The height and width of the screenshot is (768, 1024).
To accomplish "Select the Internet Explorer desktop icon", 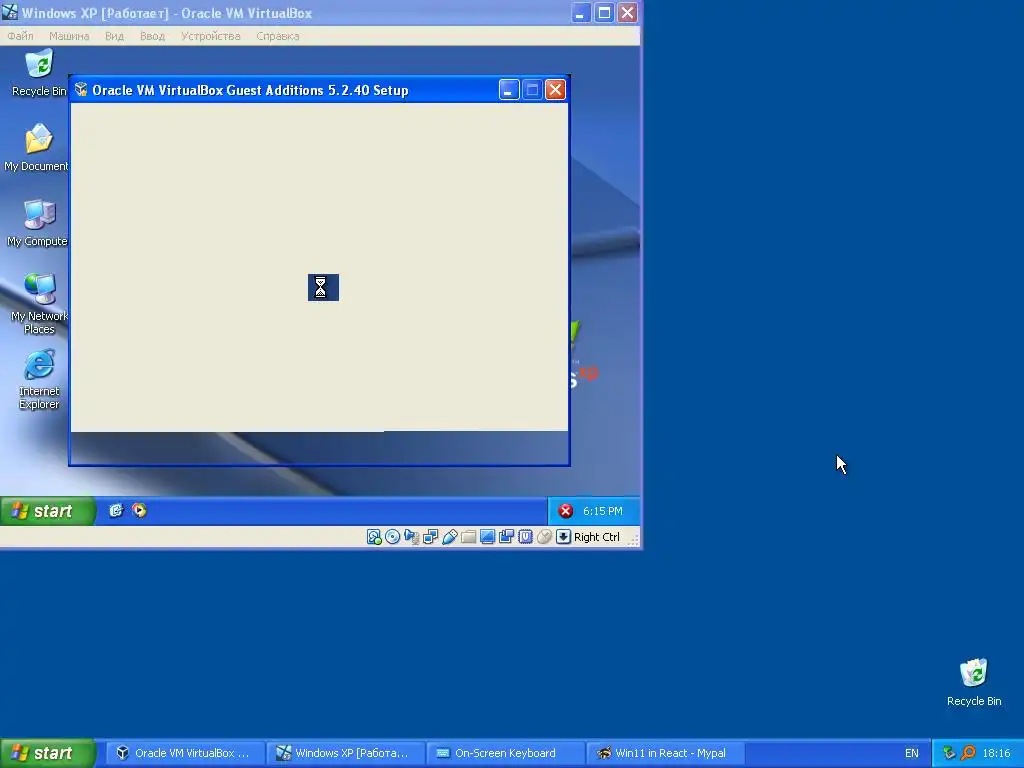I will (x=39, y=379).
